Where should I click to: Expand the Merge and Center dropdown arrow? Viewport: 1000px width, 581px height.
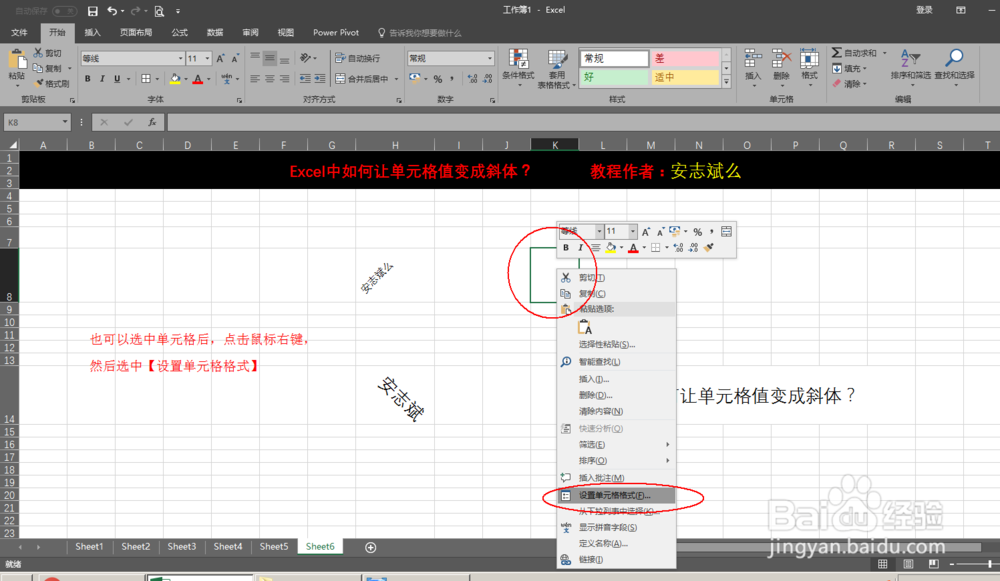[x=397, y=77]
